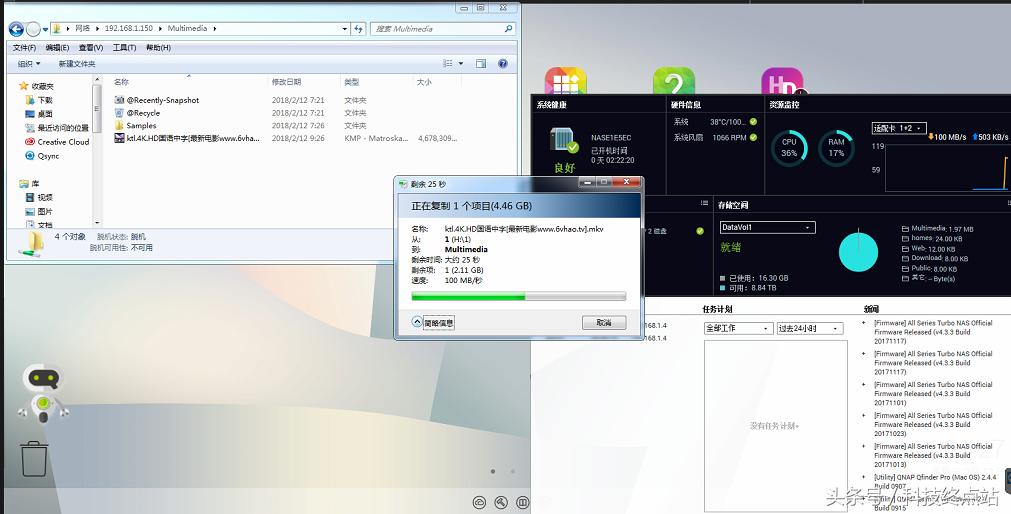Select 下载 in the navigation pane
This screenshot has width=1011, height=514.
pyautogui.click(x=39, y=100)
